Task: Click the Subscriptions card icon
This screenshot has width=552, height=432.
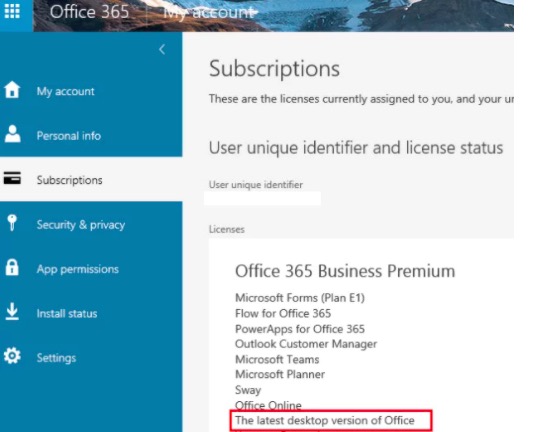Action: 12,178
